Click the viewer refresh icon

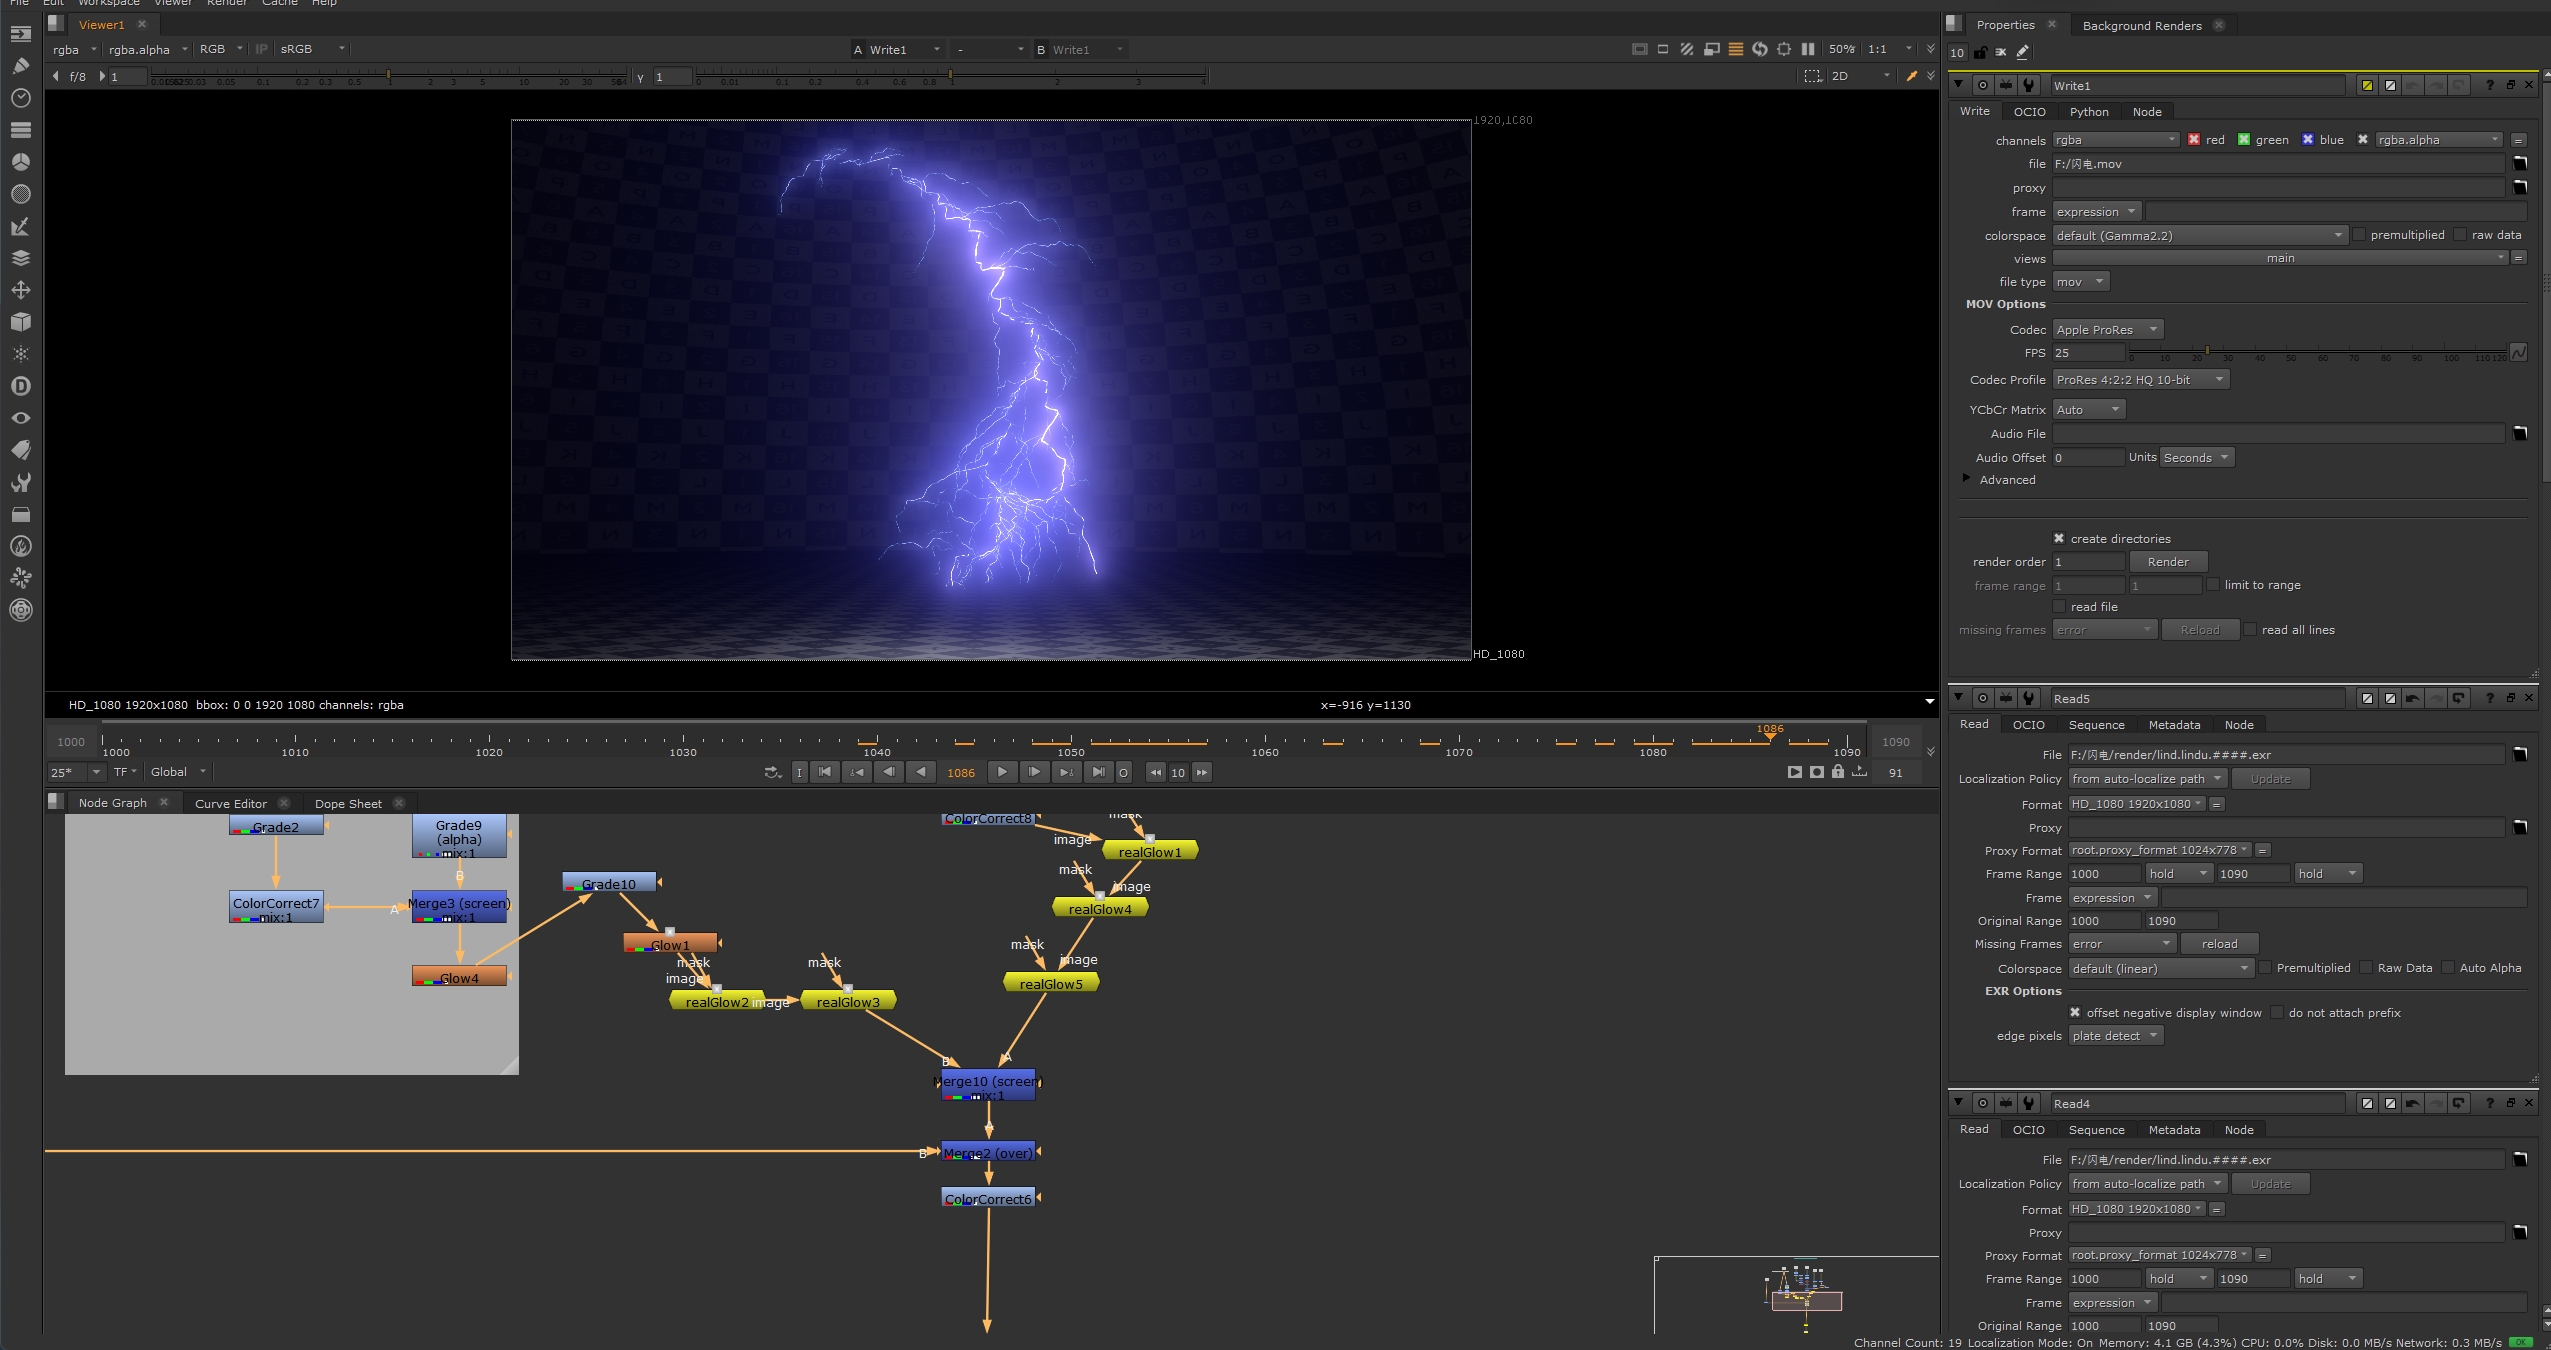tap(1760, 49)
